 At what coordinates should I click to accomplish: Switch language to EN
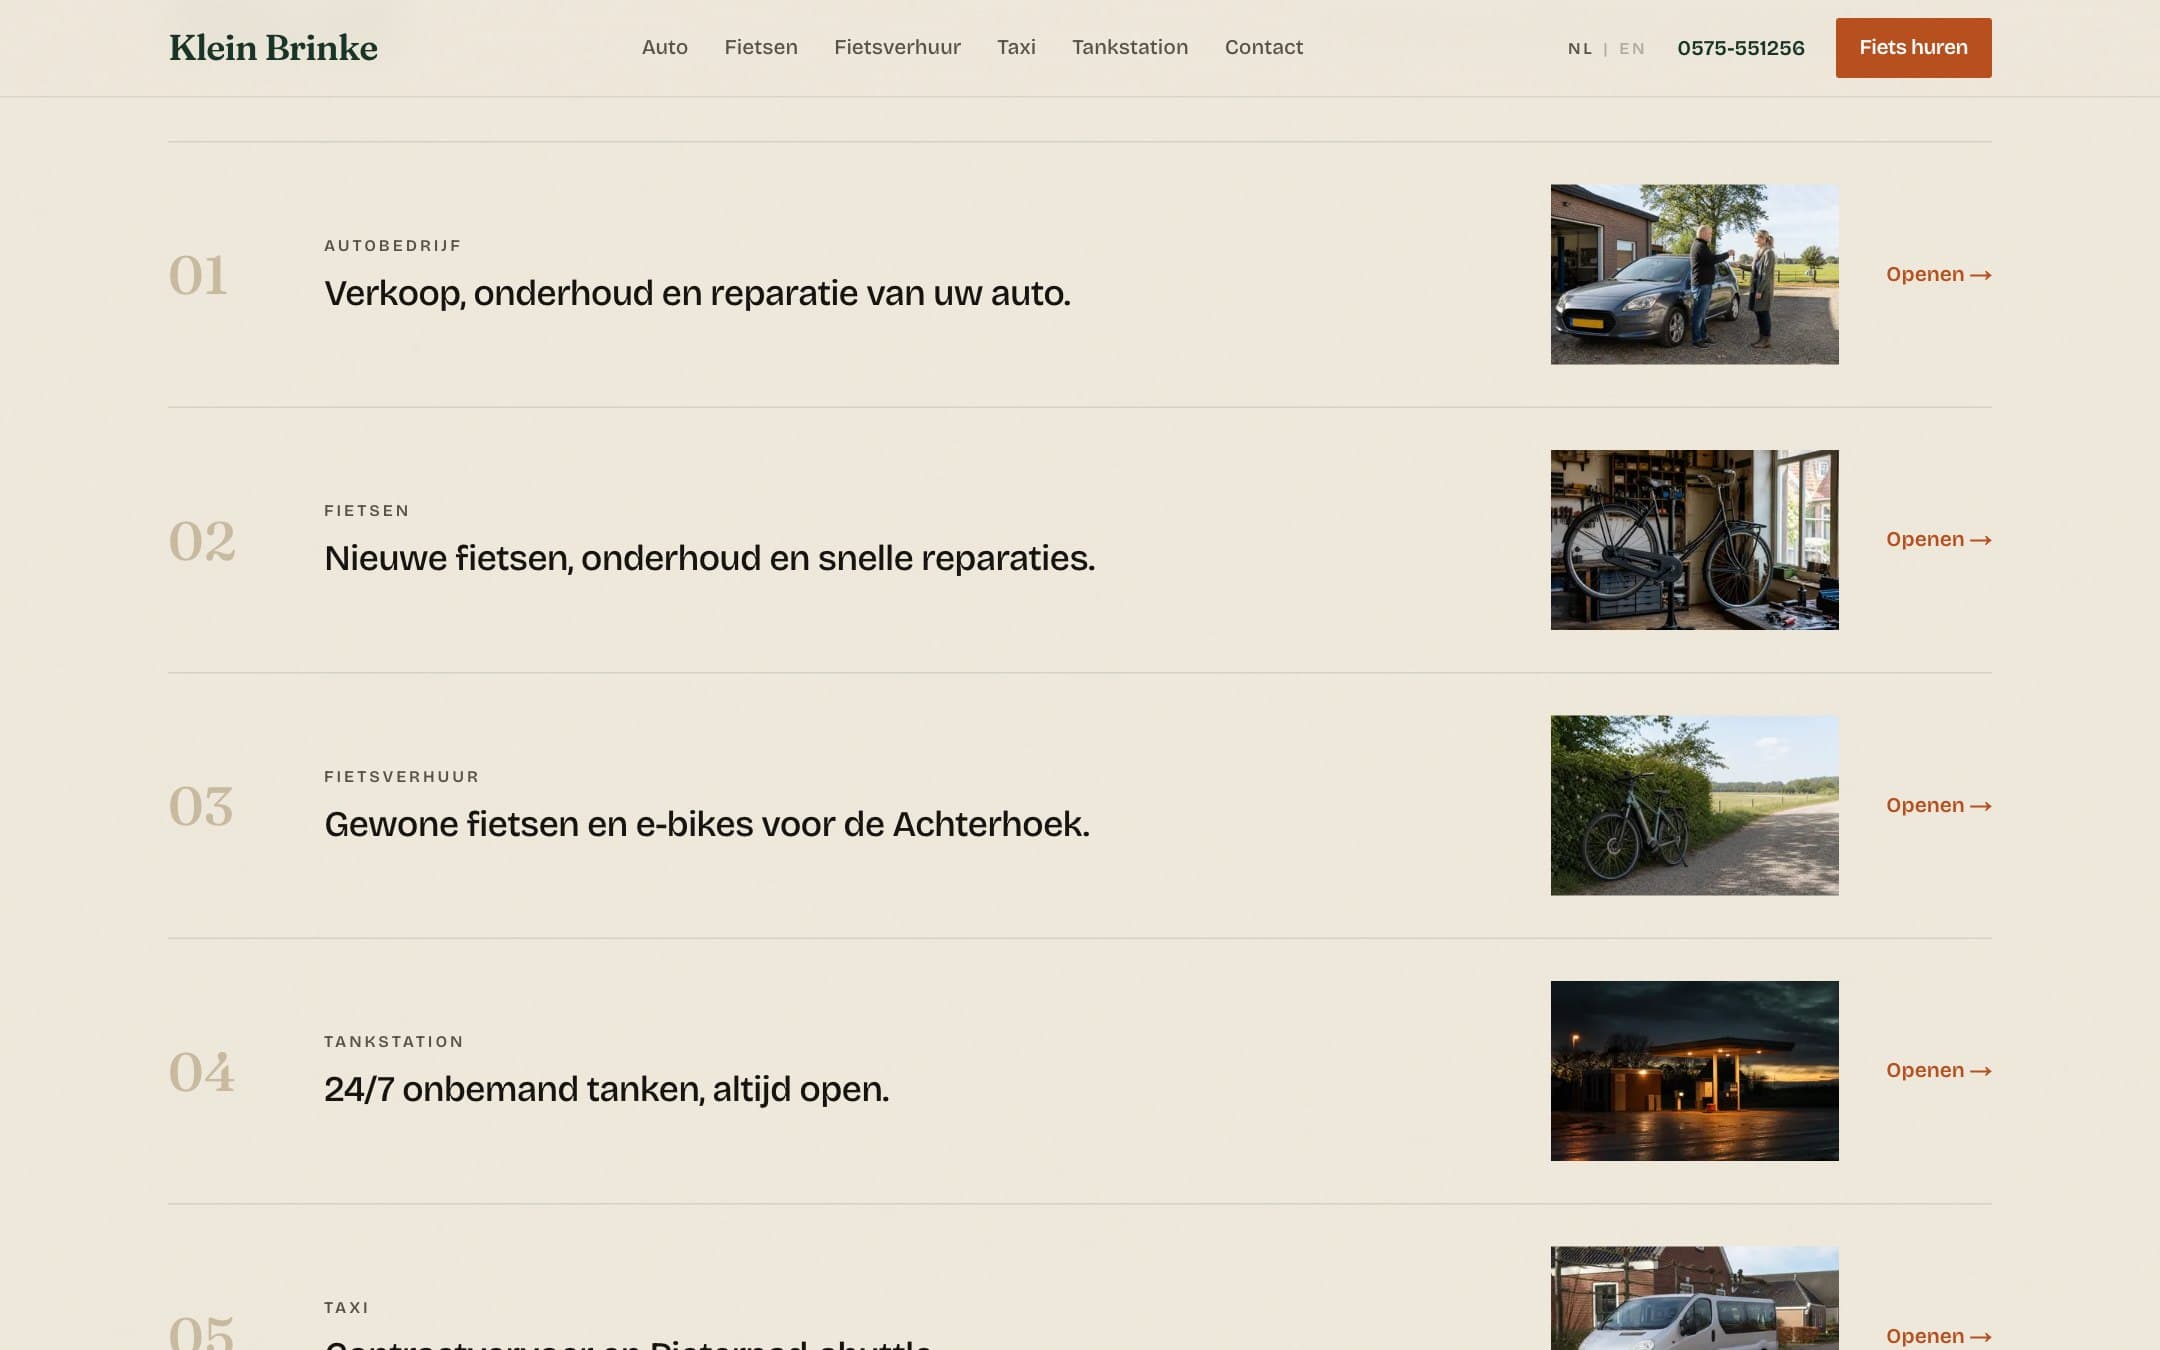click(x=1632, y=48)
